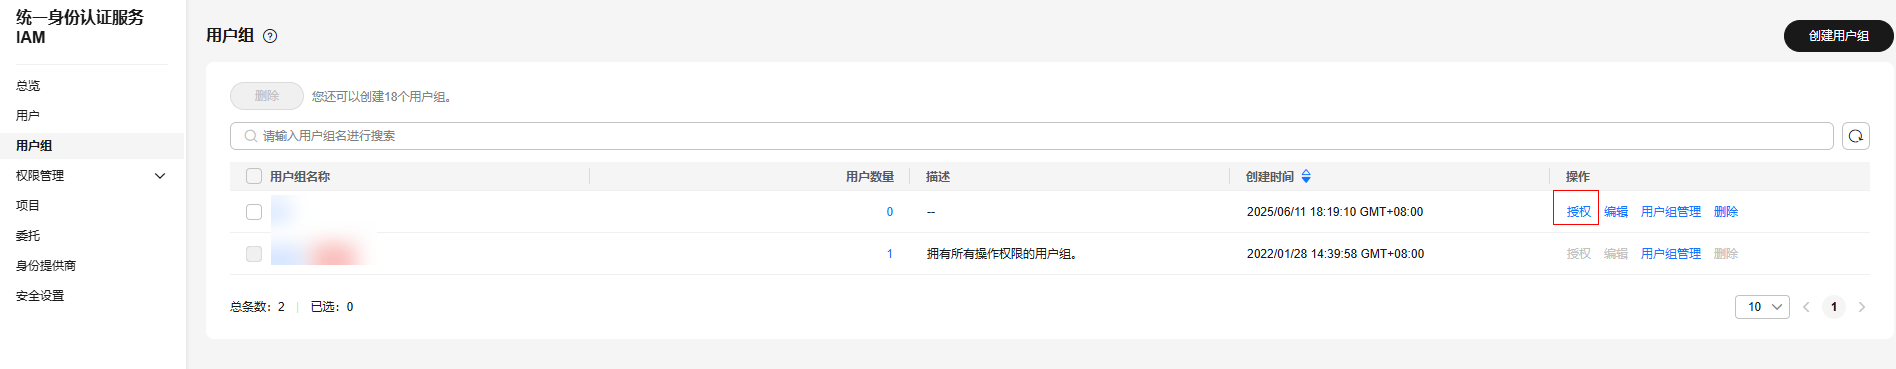
Task: Click the help question-mark icon beside 用户组
Action: (x=270, y=36)
